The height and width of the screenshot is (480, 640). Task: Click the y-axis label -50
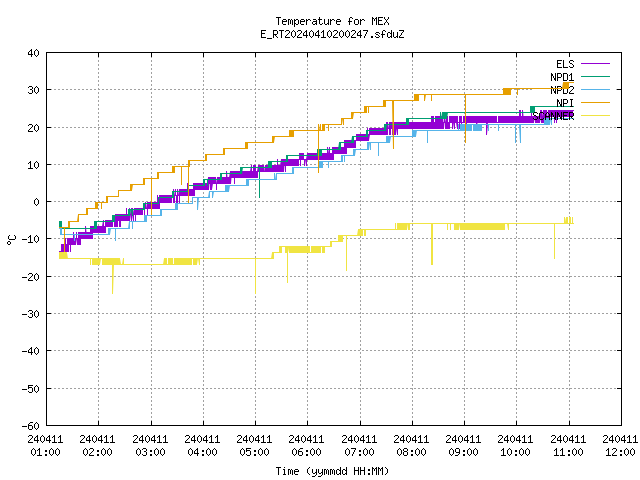tap(31, 389)
